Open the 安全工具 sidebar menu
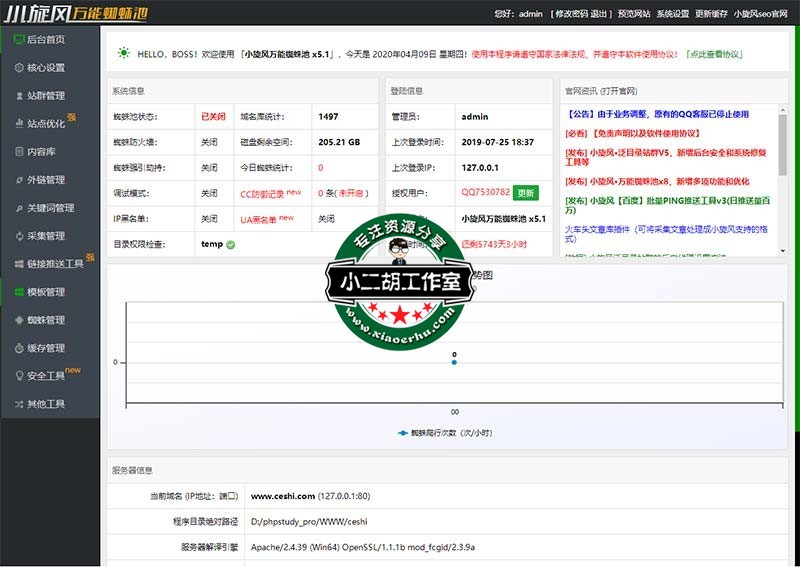Screen dimensions: 800x567 click(x=46, y=376)
